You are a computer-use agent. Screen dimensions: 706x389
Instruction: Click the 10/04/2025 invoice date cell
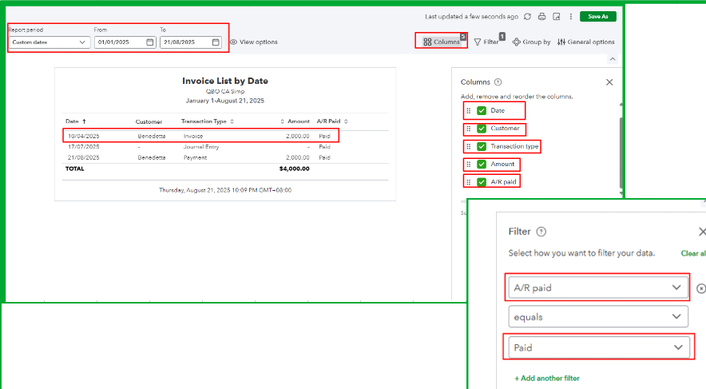(x=83, y=136)
